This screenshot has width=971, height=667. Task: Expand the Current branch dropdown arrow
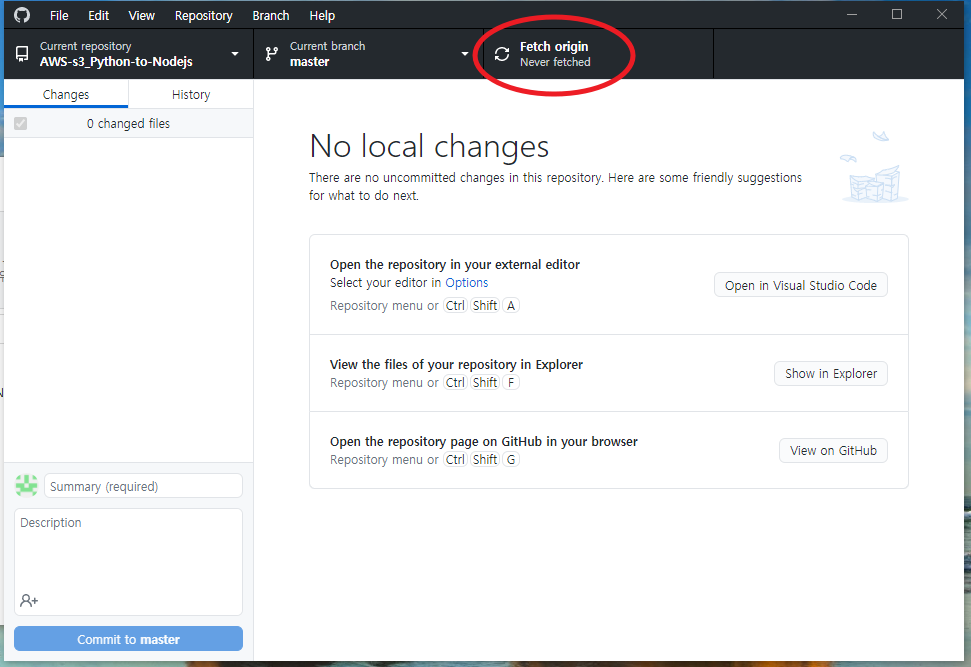(x=465, y=54)
